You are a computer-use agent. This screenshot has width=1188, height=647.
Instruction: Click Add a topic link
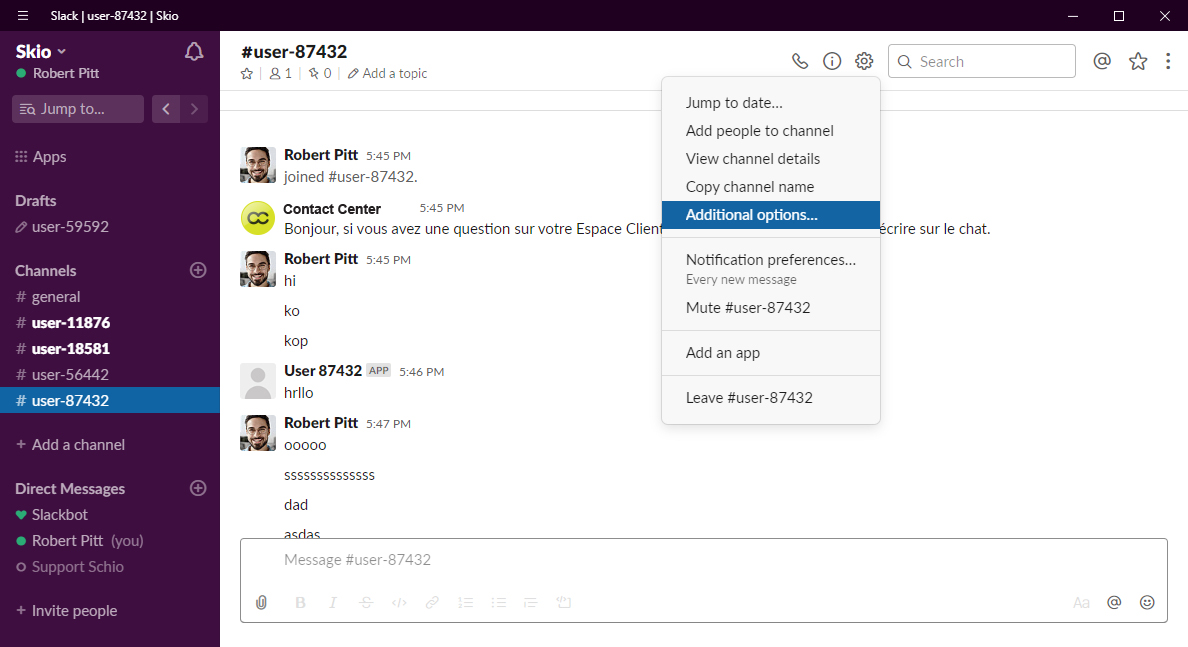click(x=387, y=73)
